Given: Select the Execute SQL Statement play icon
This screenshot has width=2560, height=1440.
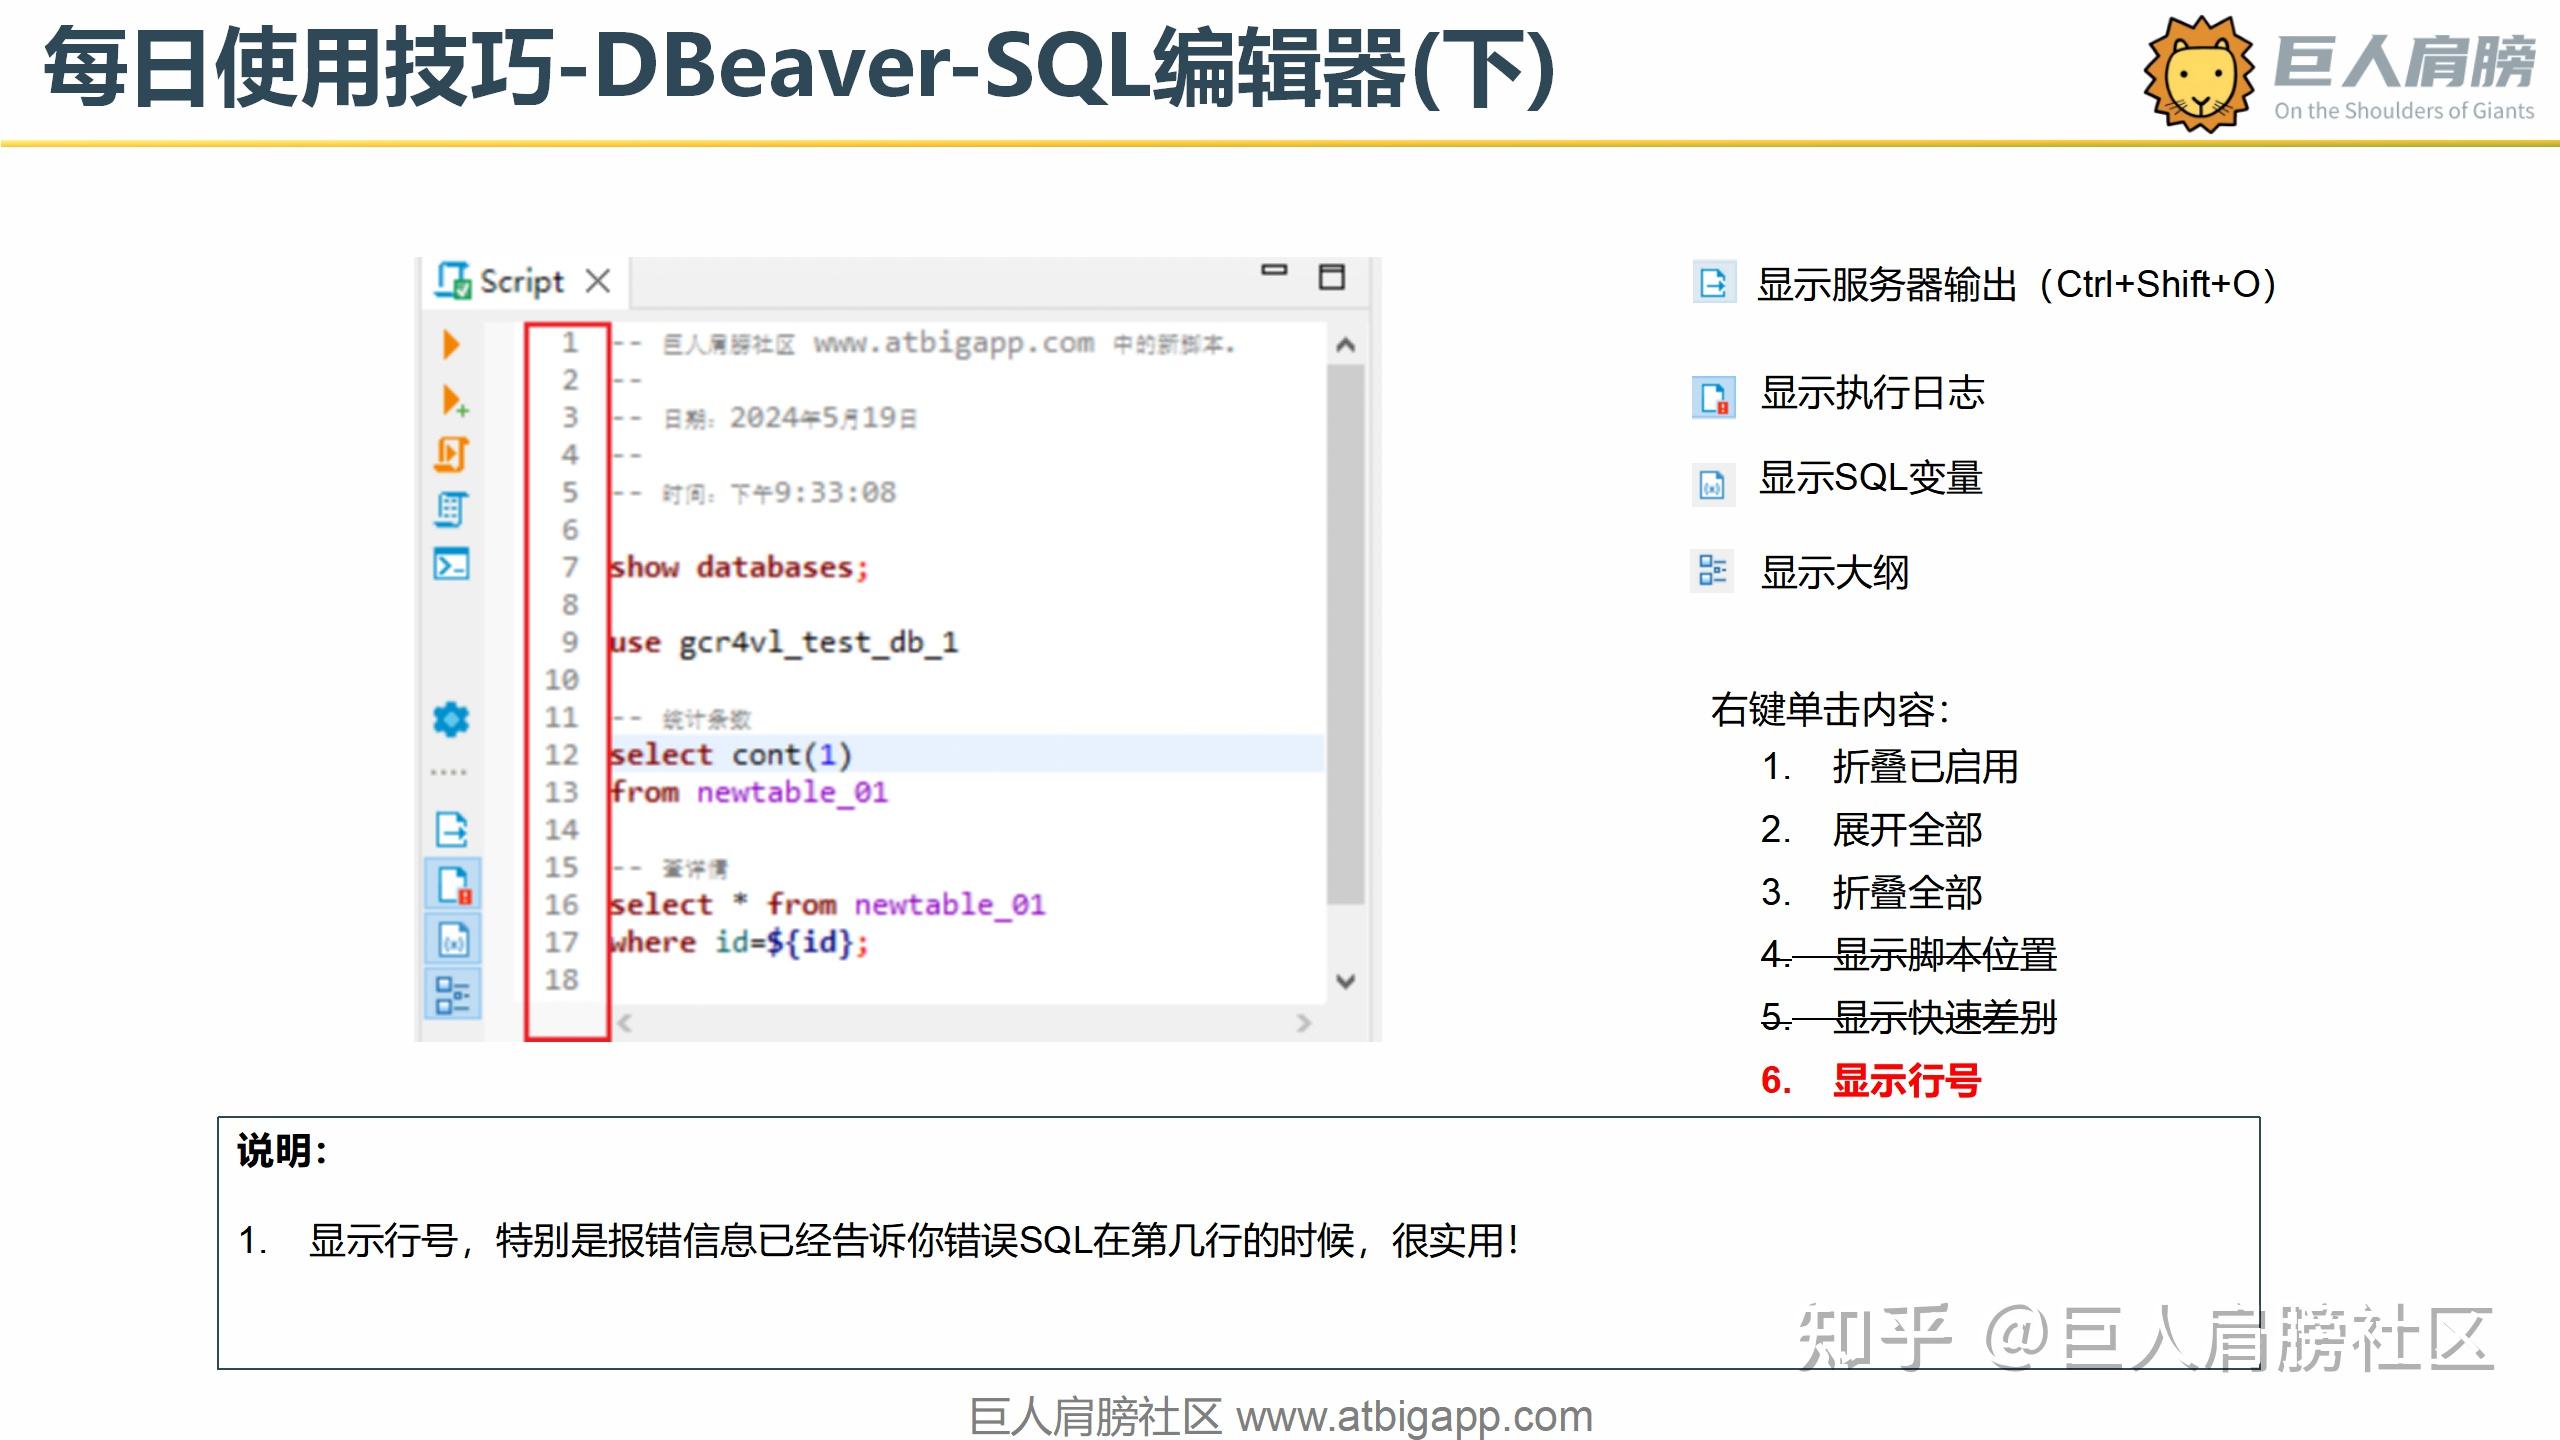Looking at the screenshot, I should point(450,345).
